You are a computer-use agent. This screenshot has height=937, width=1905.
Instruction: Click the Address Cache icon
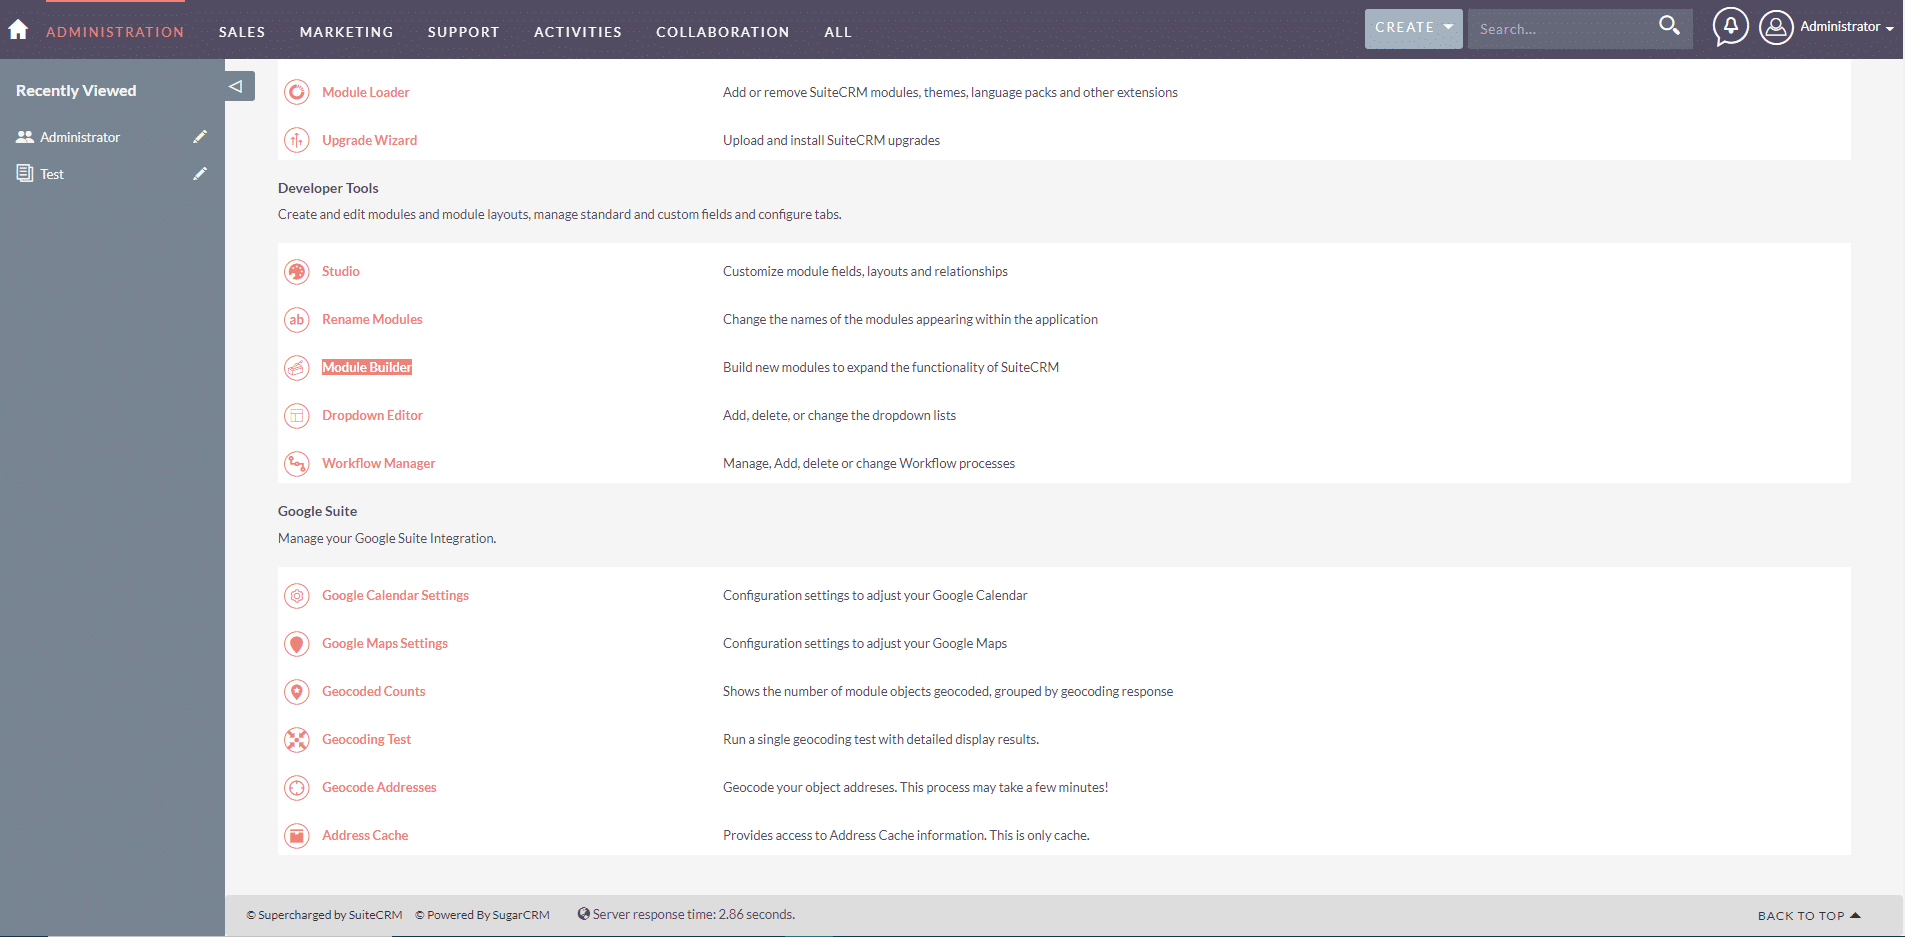point(297,835)
